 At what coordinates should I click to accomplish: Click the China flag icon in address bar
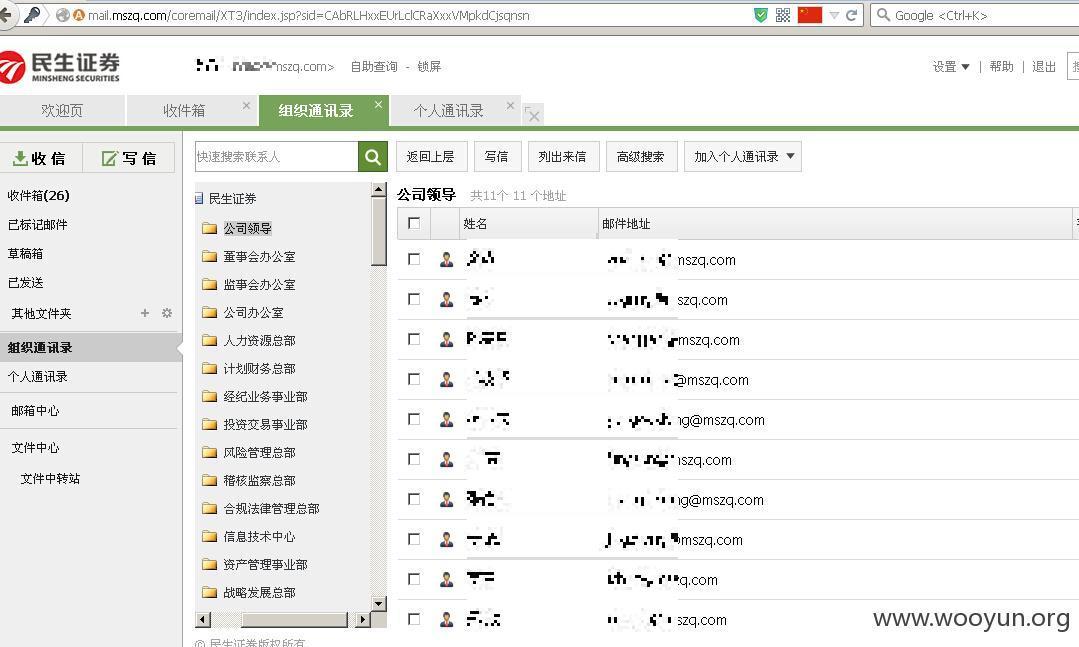point(810,15)
